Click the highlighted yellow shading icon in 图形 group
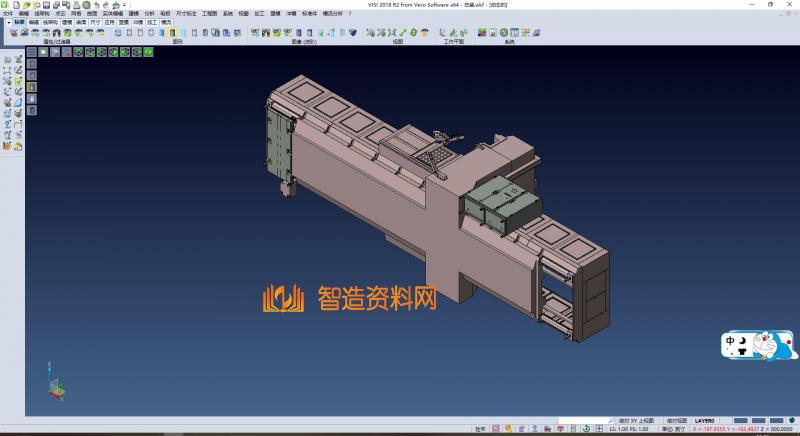The width and height of the screenshot is (800, 436). pyautogui.click(x=171, y=33)
